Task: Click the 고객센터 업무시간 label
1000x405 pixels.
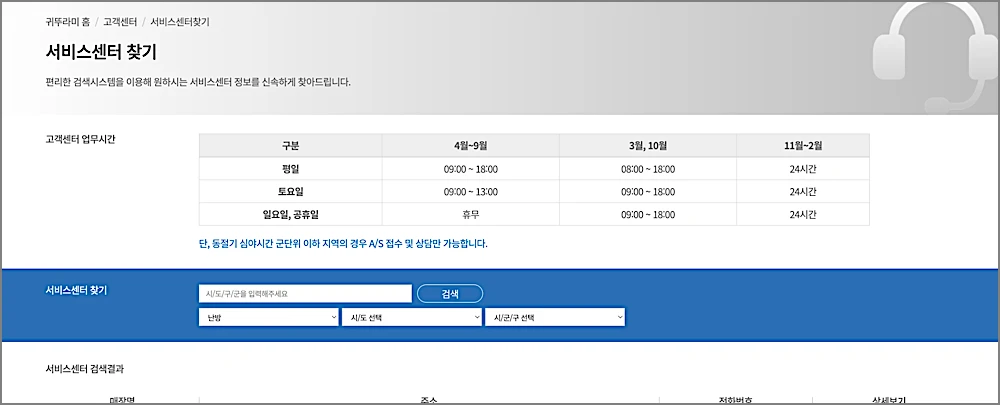Action: click(80, 140)
